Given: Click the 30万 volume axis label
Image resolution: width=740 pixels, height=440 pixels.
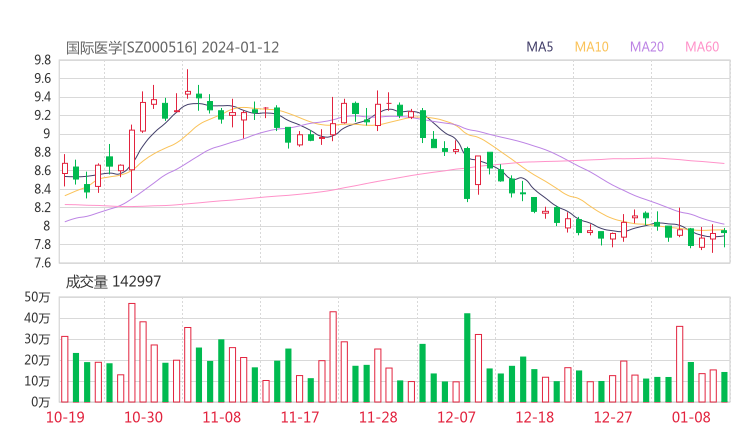Looking at the screenshot, I should (37, 339).
